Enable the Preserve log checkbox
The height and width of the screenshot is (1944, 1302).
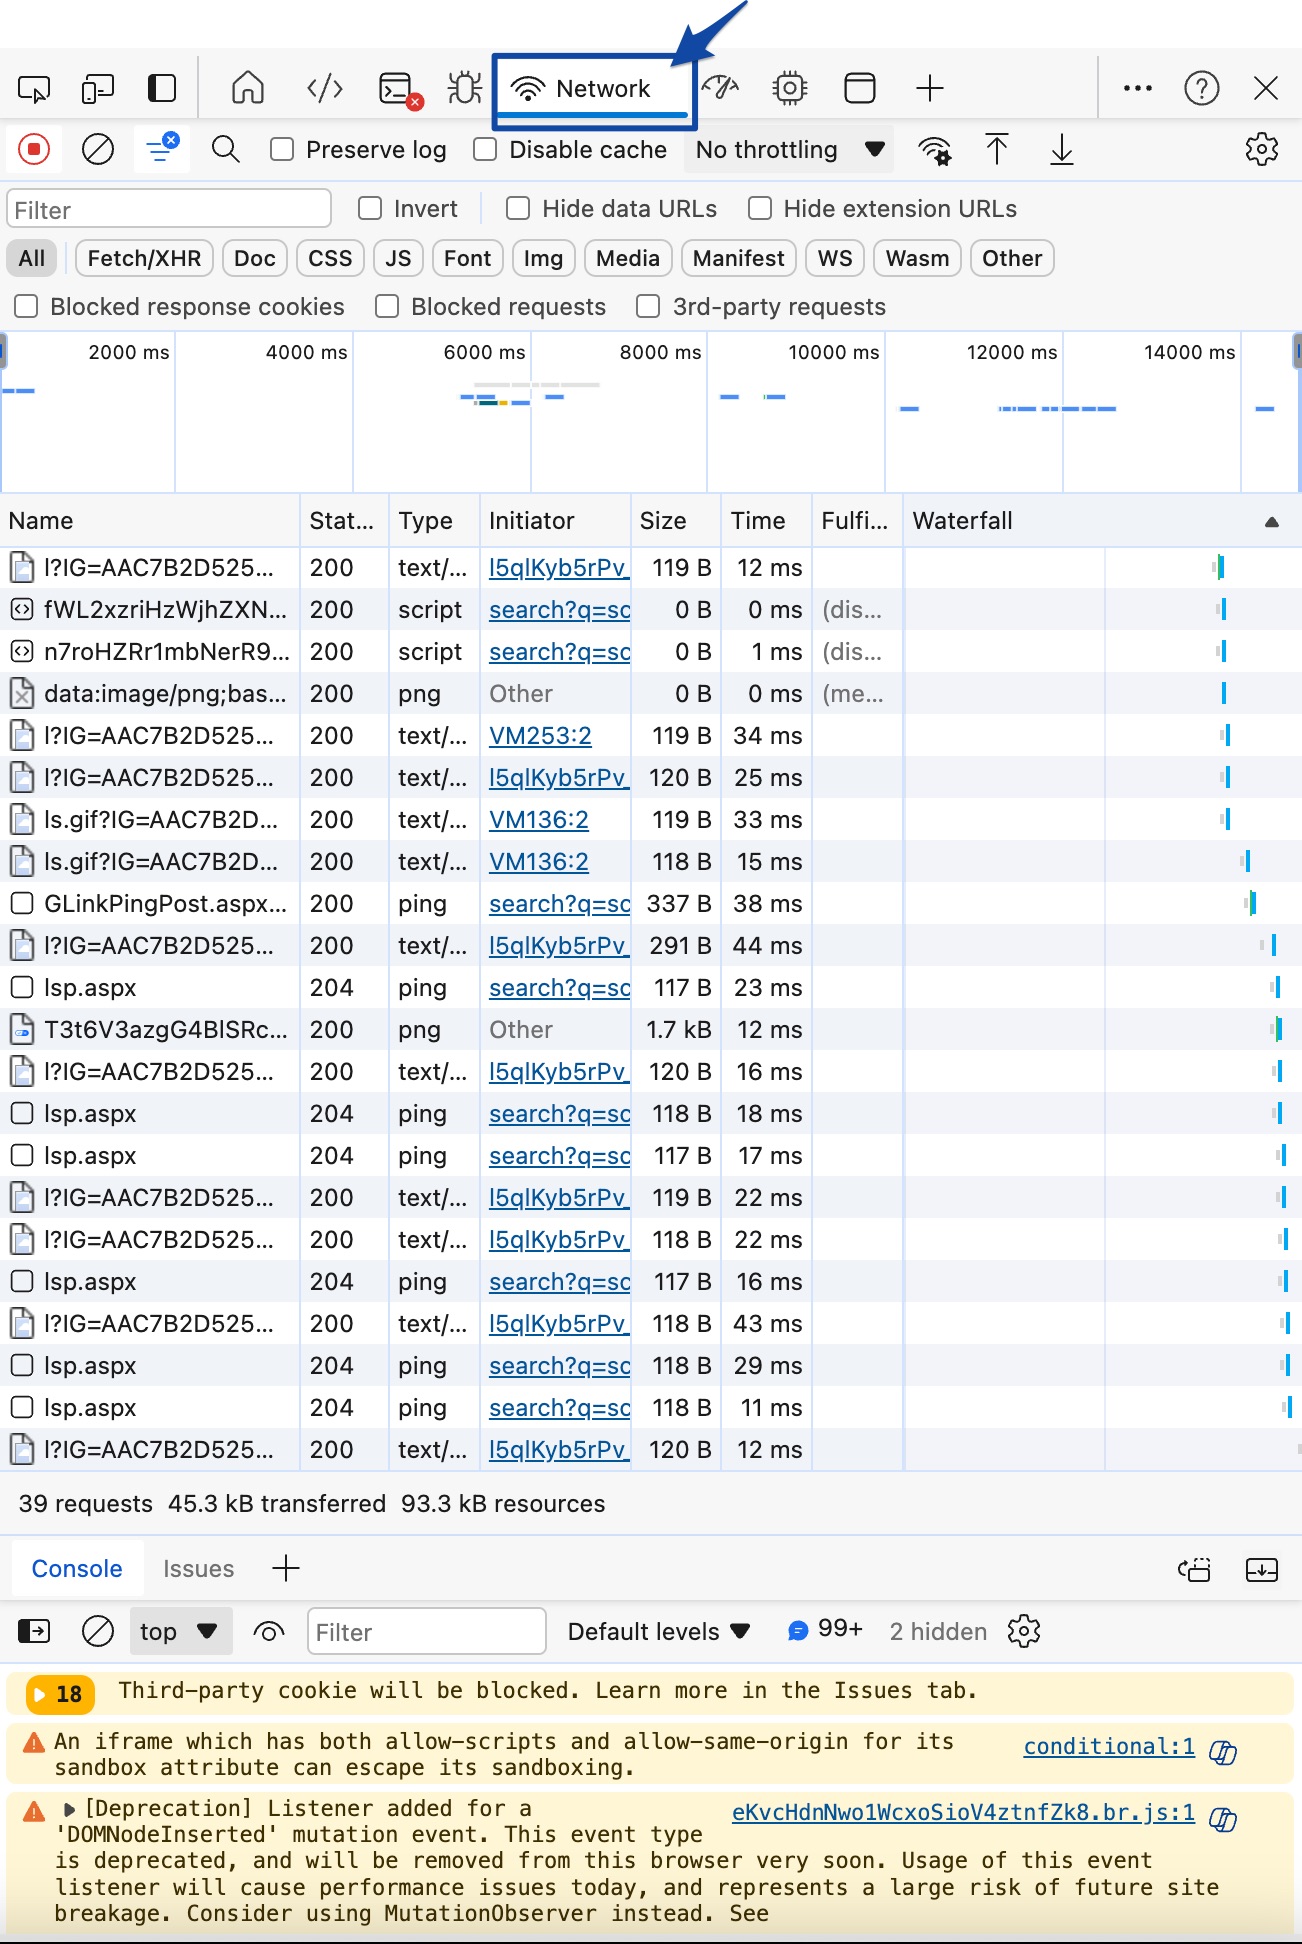(x=283, y=150)
